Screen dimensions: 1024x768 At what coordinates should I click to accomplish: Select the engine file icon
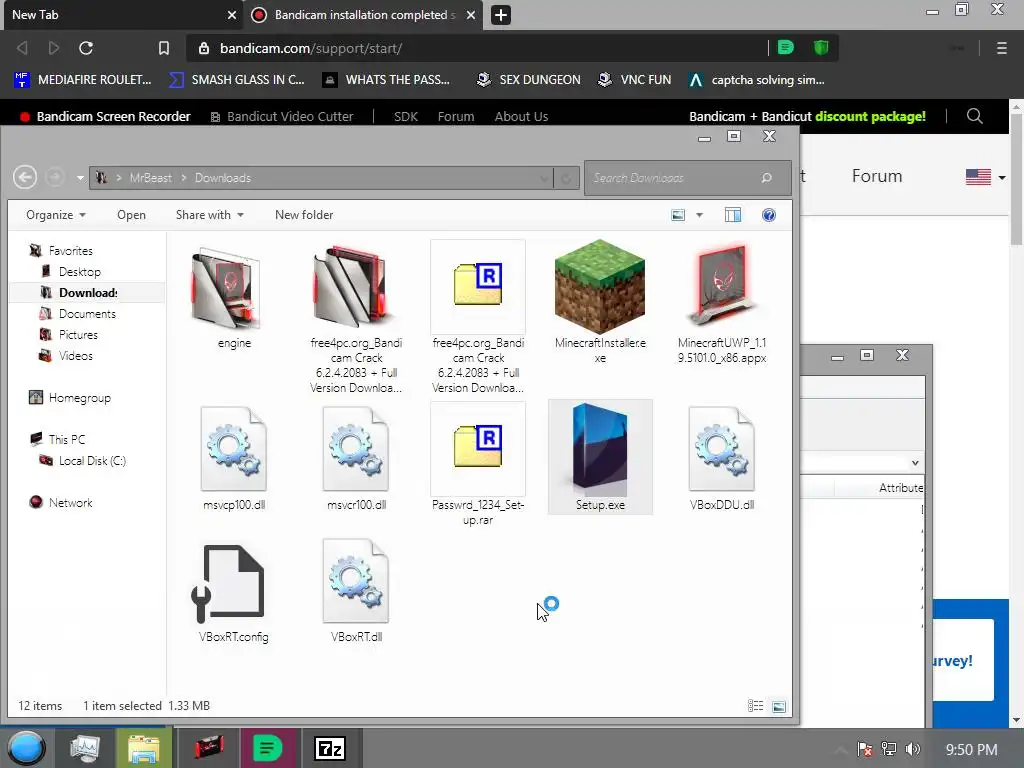[234, 288]
